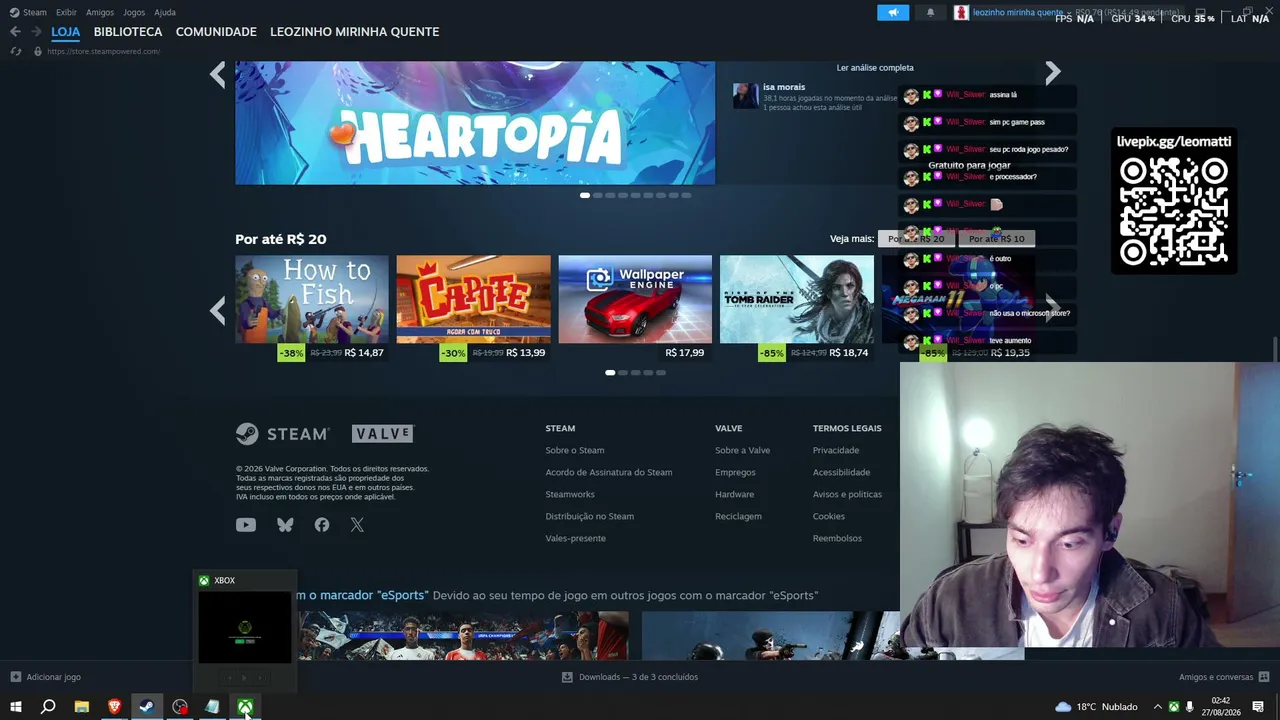Click the Por até R$ 10 button
This screenshot has width=1280, height=720.
click(x=996, y=239)
